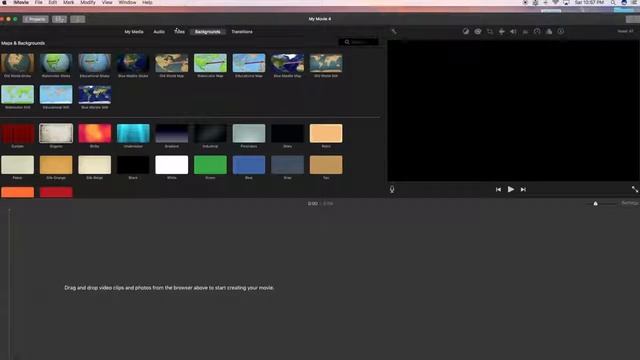Switch to the Titles tab
The width and height of the screenshot is (640, 360).
[x=180, y=32]
